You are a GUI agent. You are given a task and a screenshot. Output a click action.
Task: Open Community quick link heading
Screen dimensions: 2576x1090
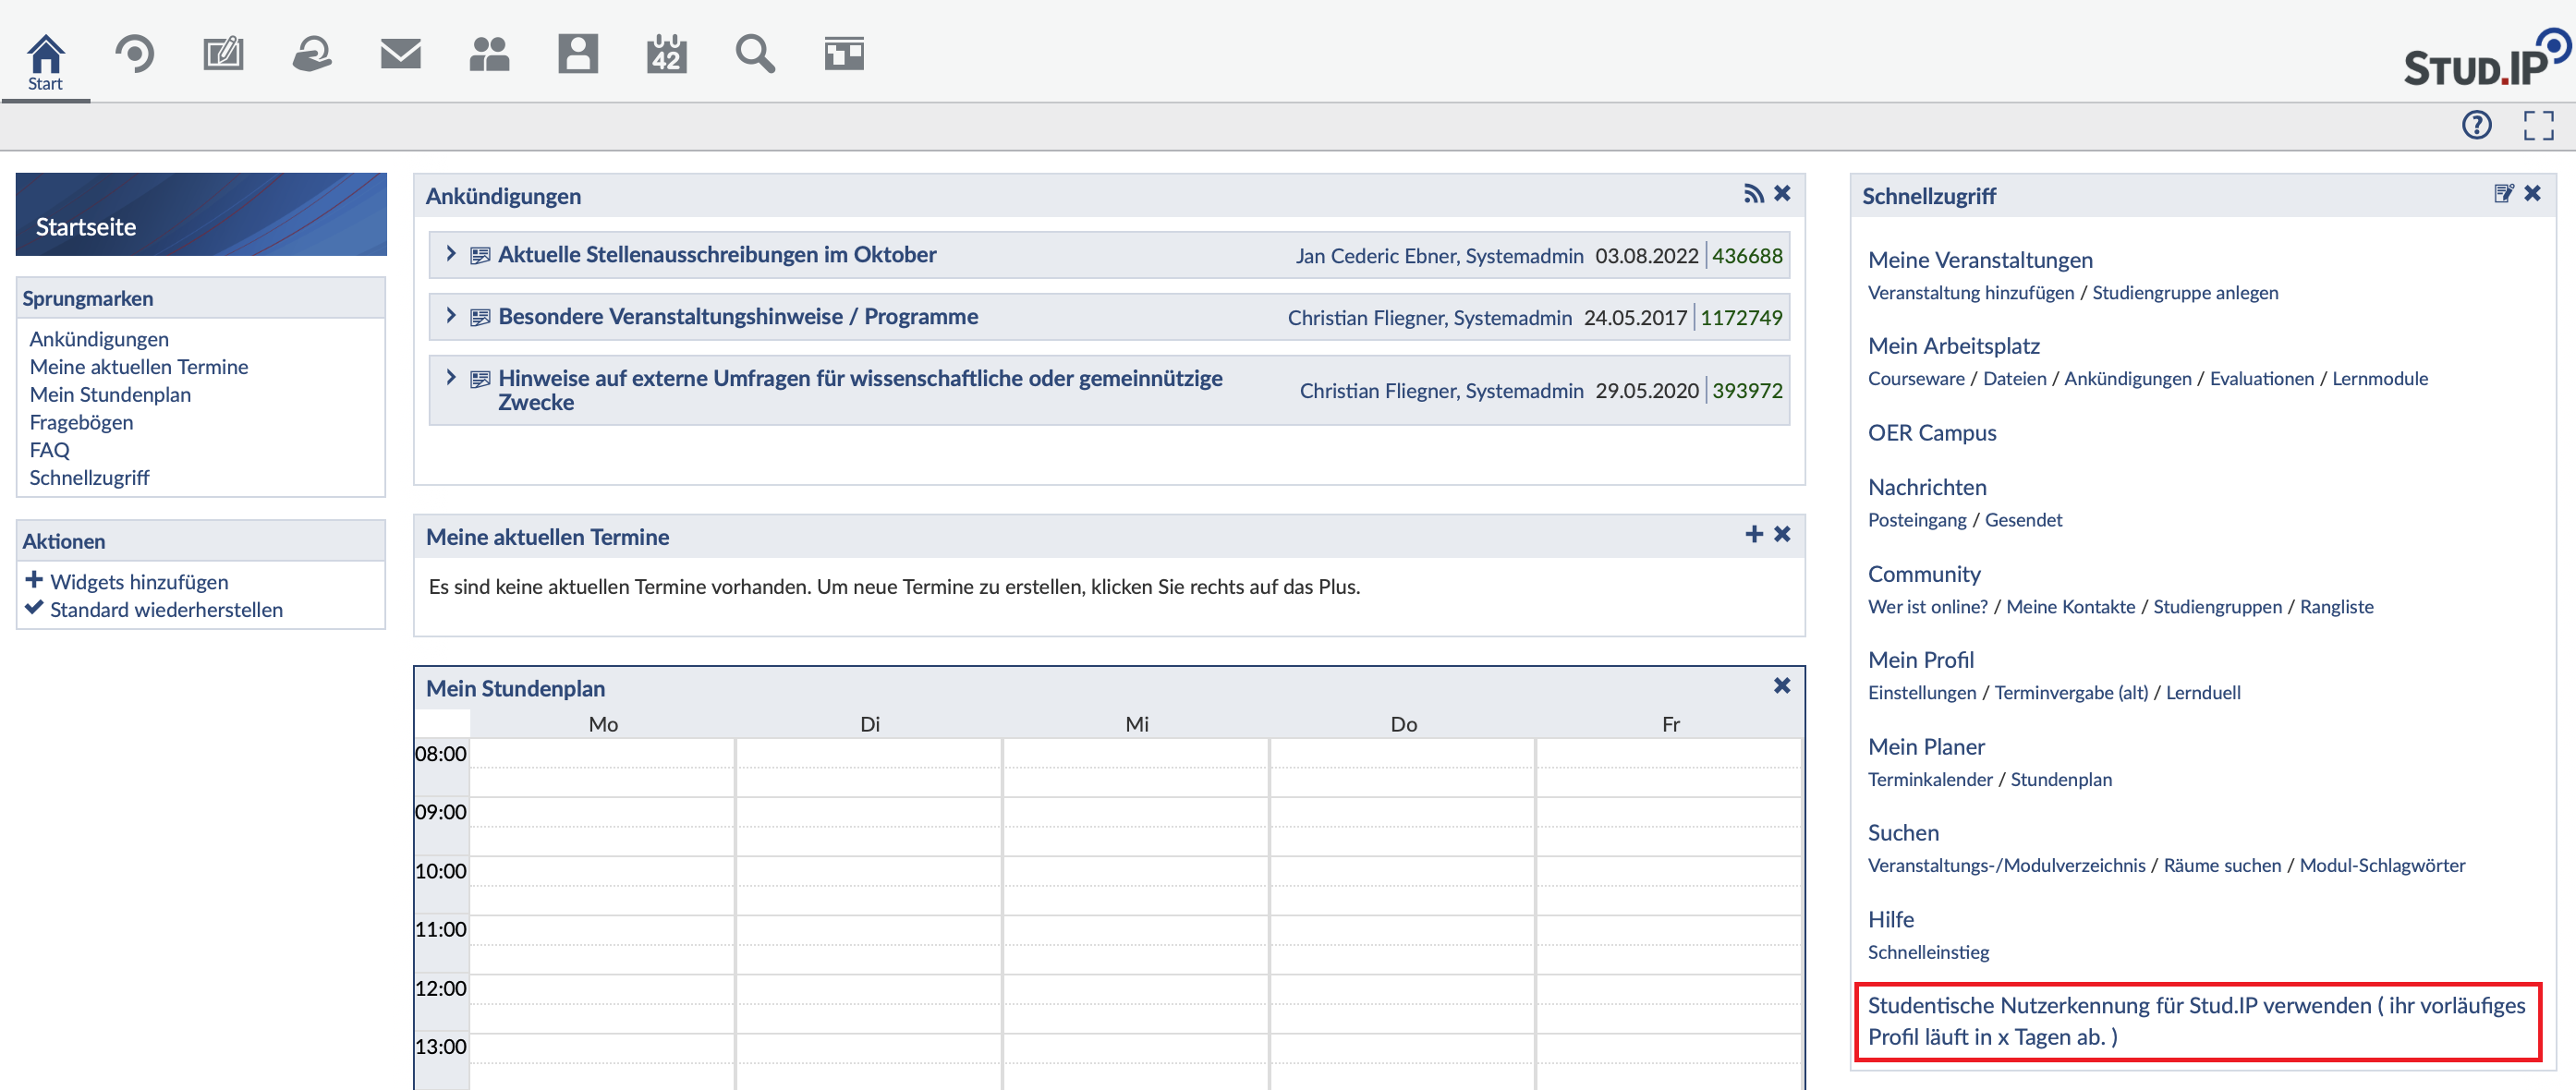click(x=1924, y=574)
